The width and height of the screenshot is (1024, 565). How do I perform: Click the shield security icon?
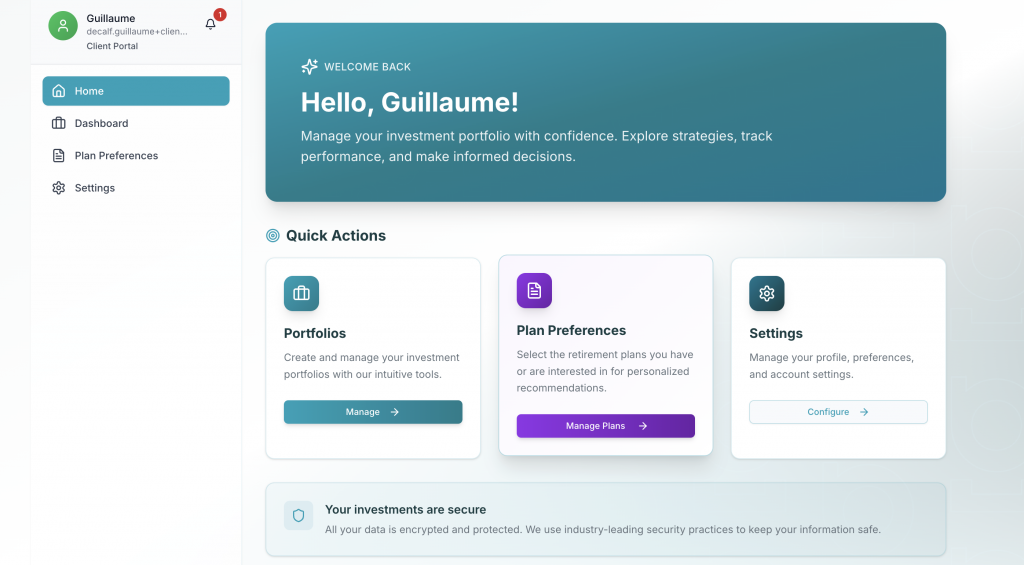pyautogui.click(x=298, y=516)
